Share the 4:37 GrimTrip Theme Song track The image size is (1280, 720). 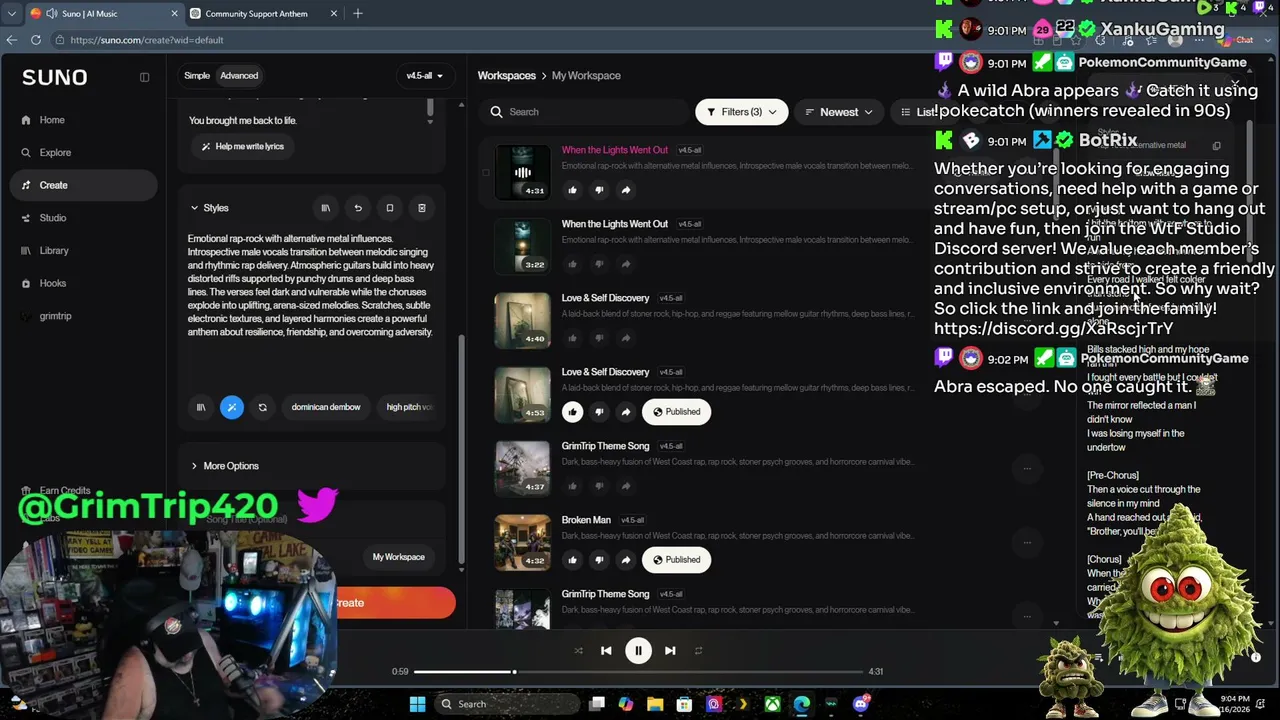(626, 486)
